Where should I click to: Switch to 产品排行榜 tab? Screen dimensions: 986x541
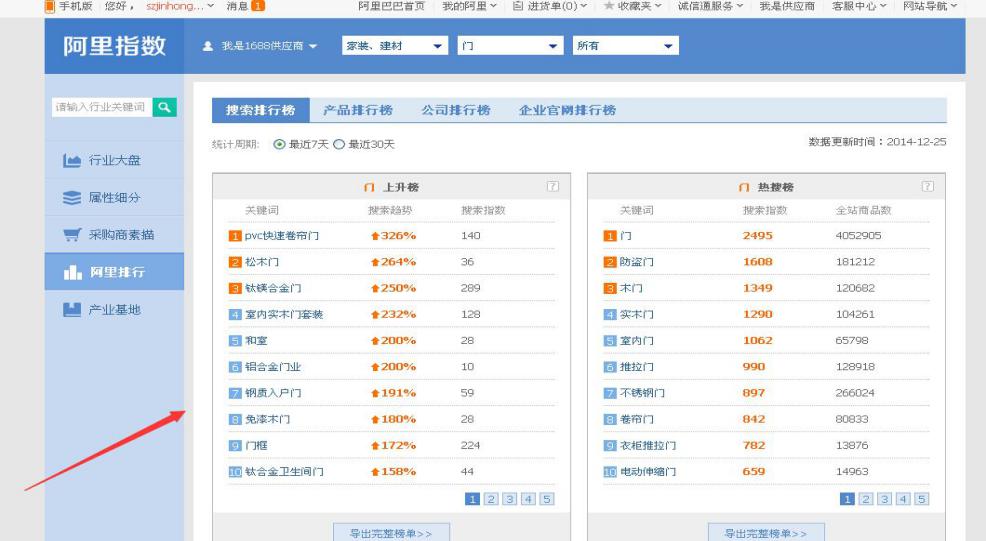click(357, 110)
